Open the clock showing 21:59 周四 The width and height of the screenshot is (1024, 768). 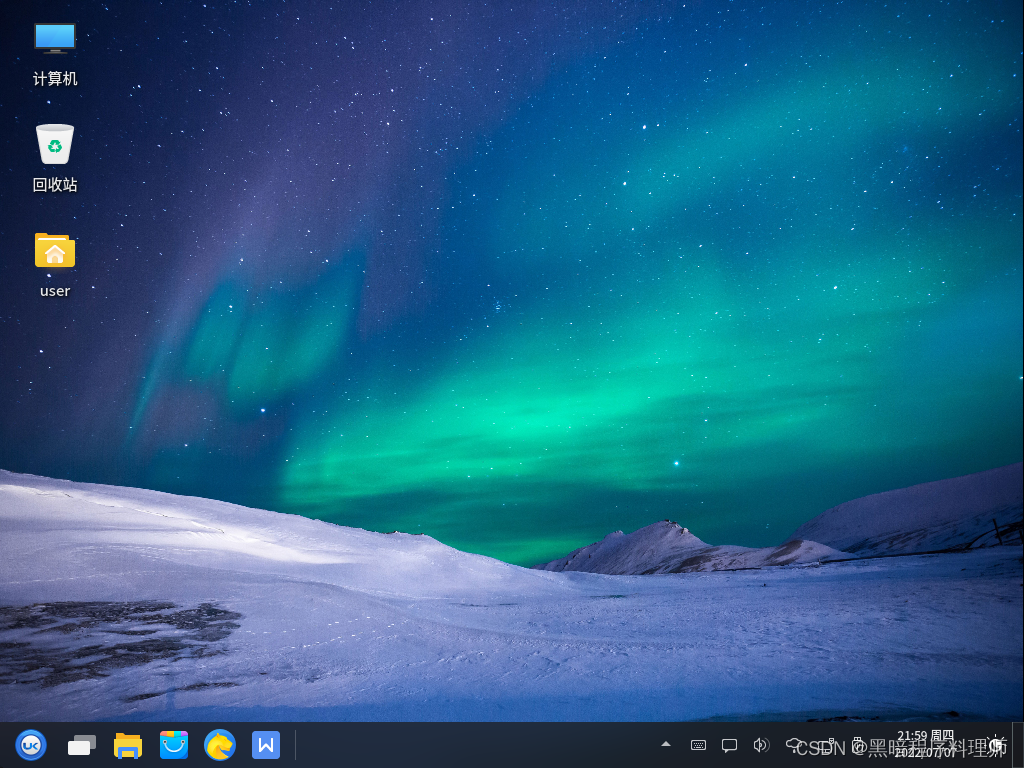(x=925, y=744)
